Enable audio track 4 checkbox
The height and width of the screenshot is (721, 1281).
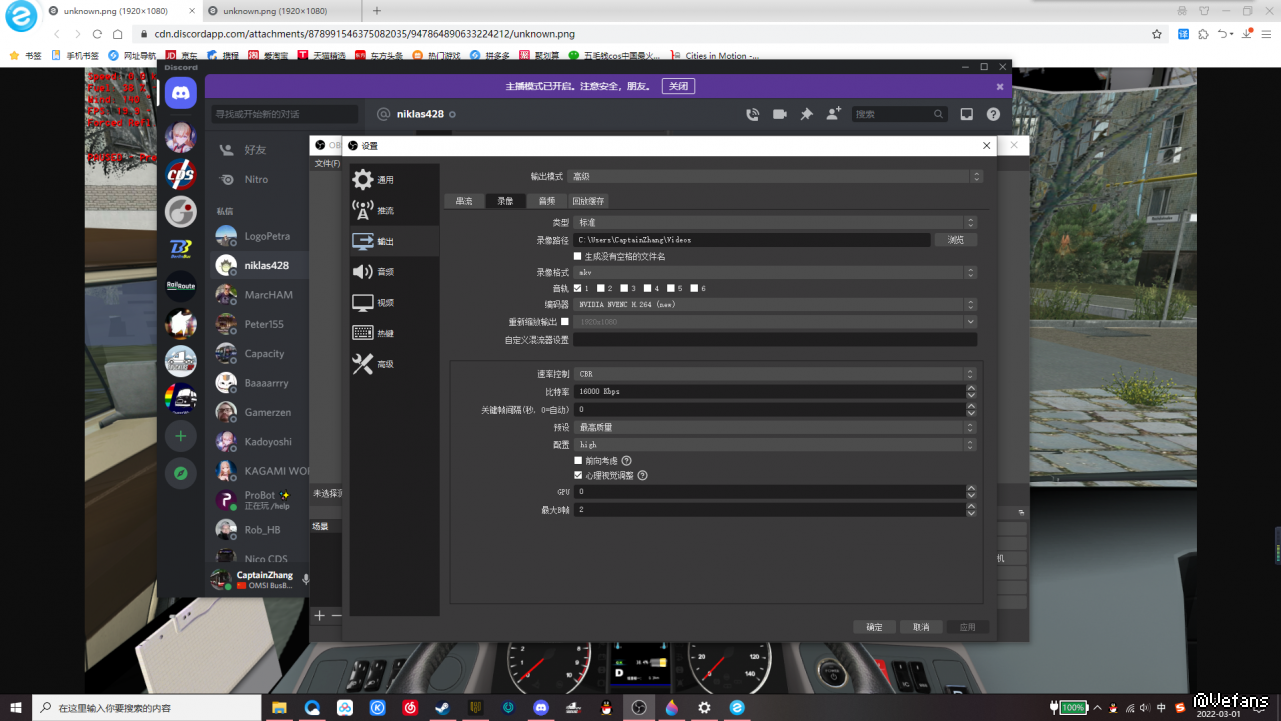click(x=648, y=288)
